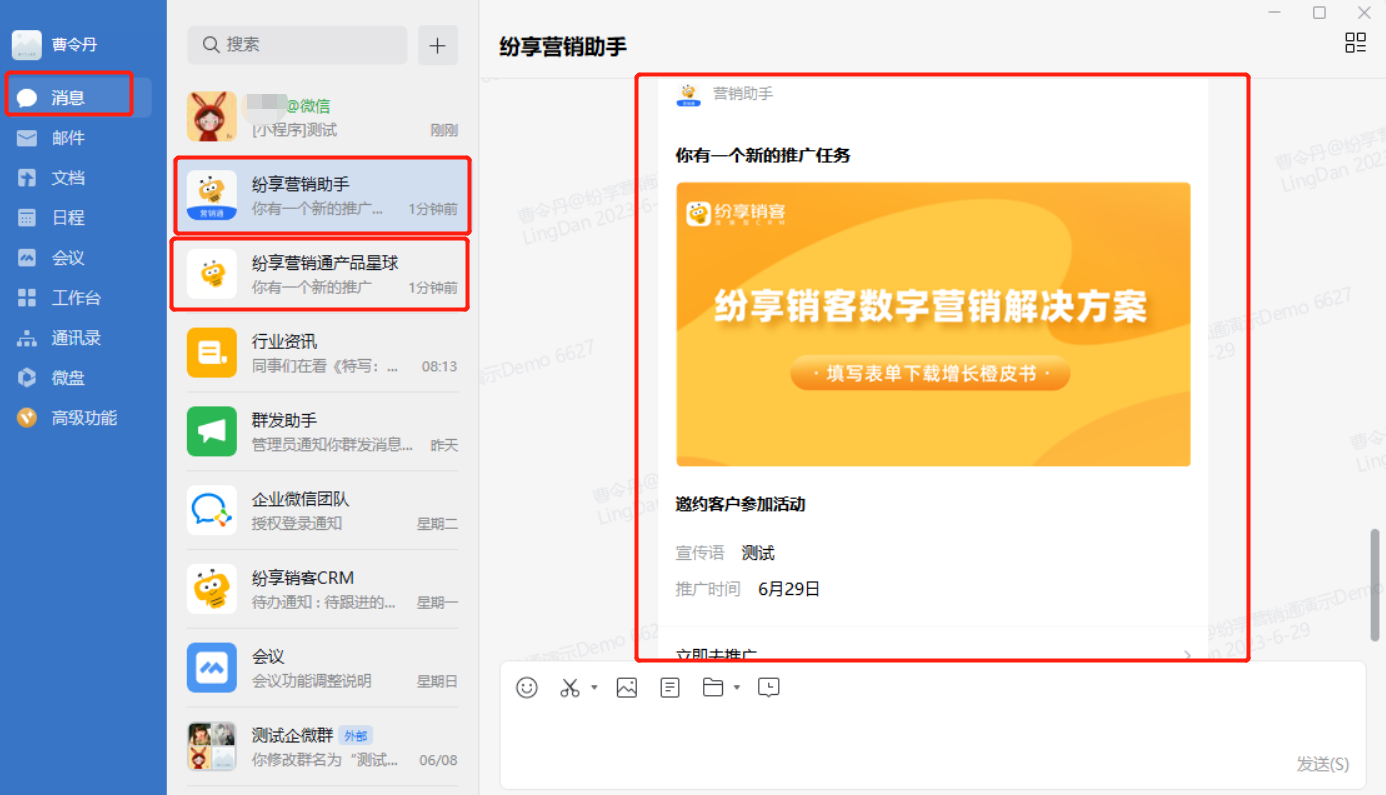Click 立即去推广 link
1386x795 pixels.
pyautogui.click(x=716, y=655)
